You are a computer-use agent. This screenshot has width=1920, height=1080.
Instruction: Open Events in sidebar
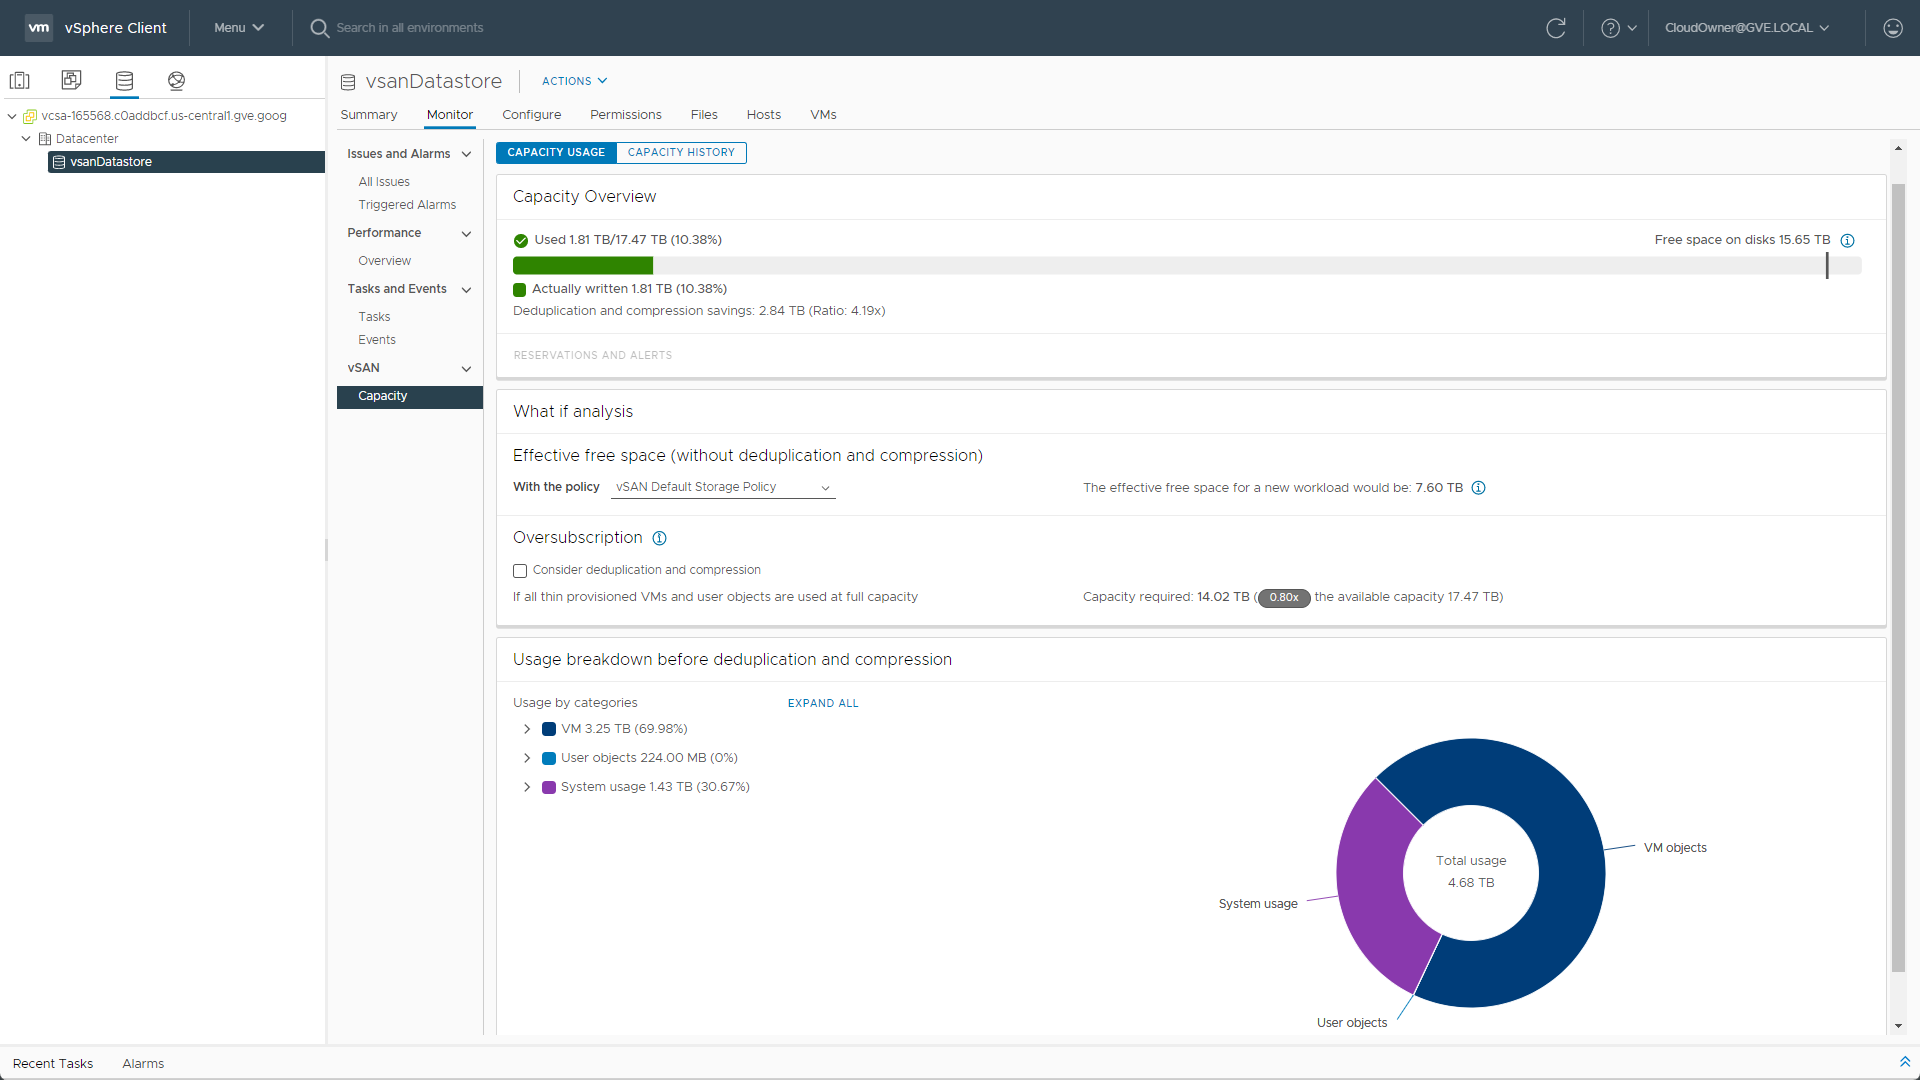(377, 340)
